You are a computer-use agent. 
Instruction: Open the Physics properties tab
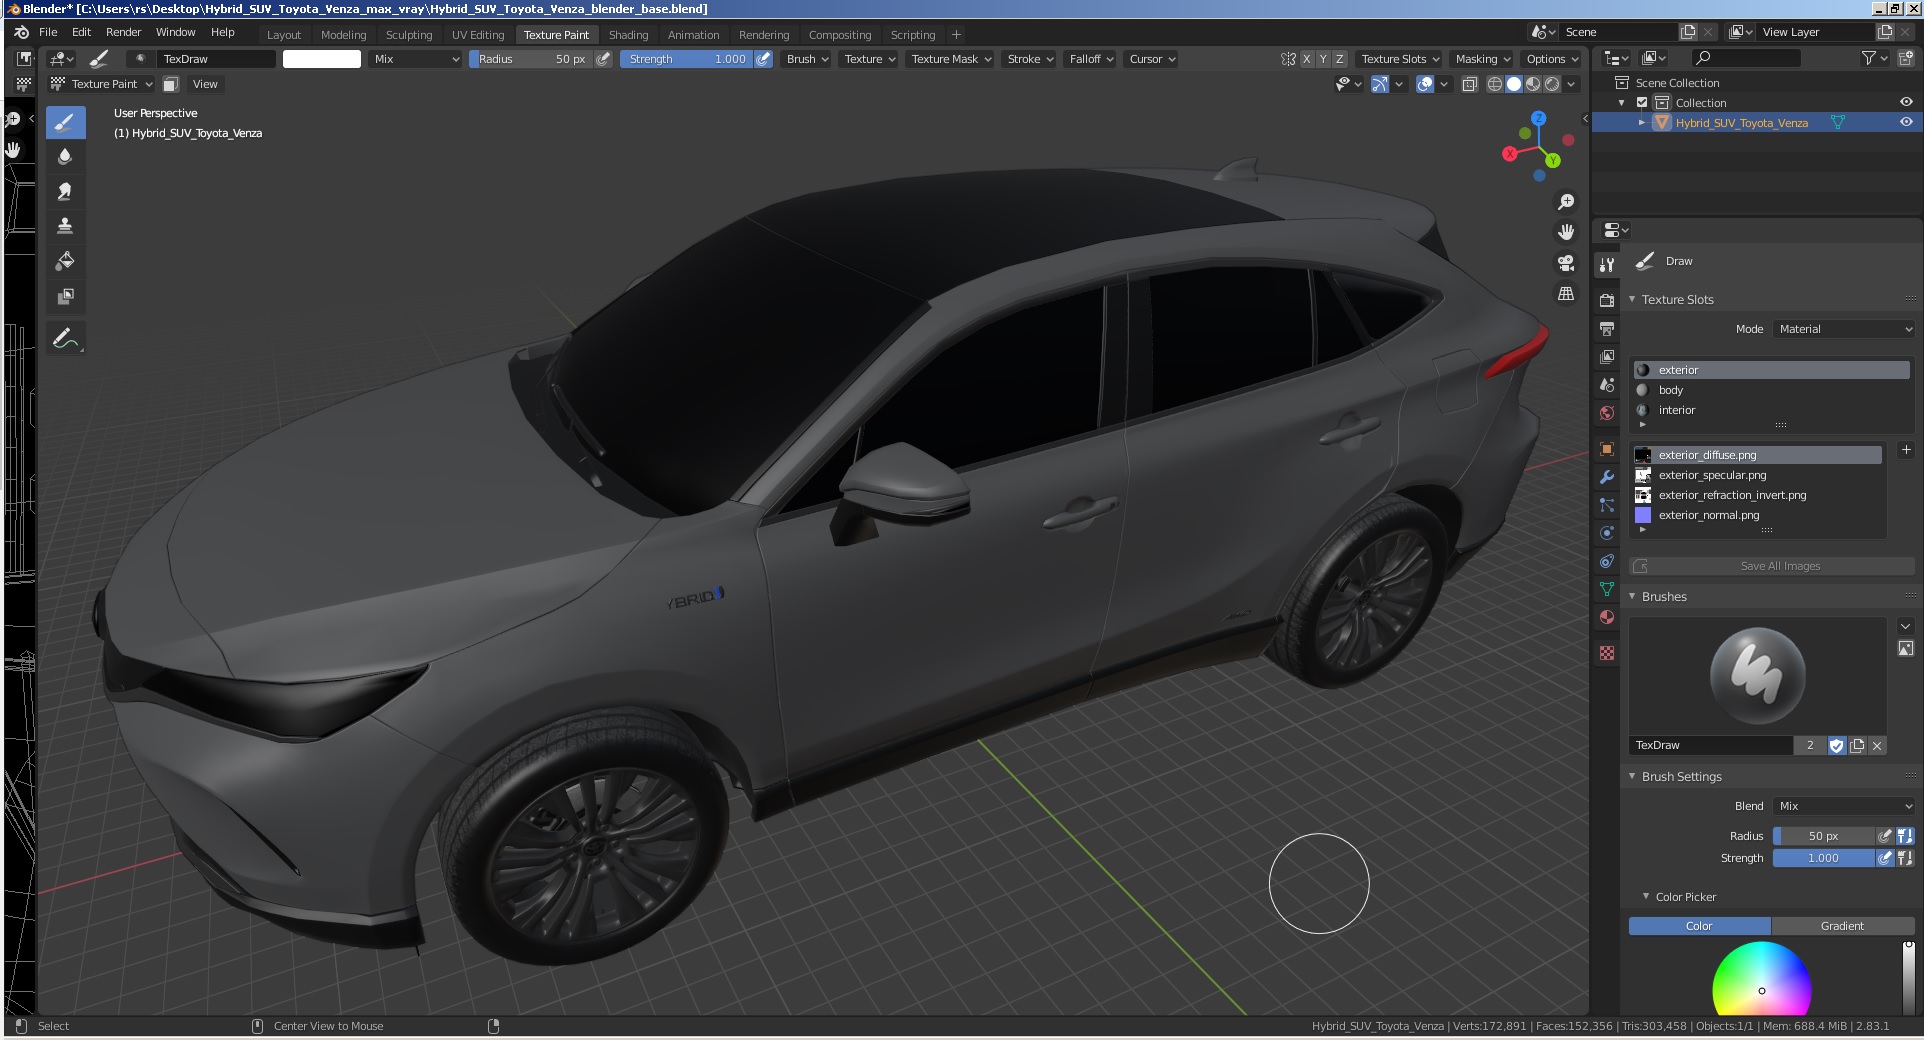click(1607, 533)
